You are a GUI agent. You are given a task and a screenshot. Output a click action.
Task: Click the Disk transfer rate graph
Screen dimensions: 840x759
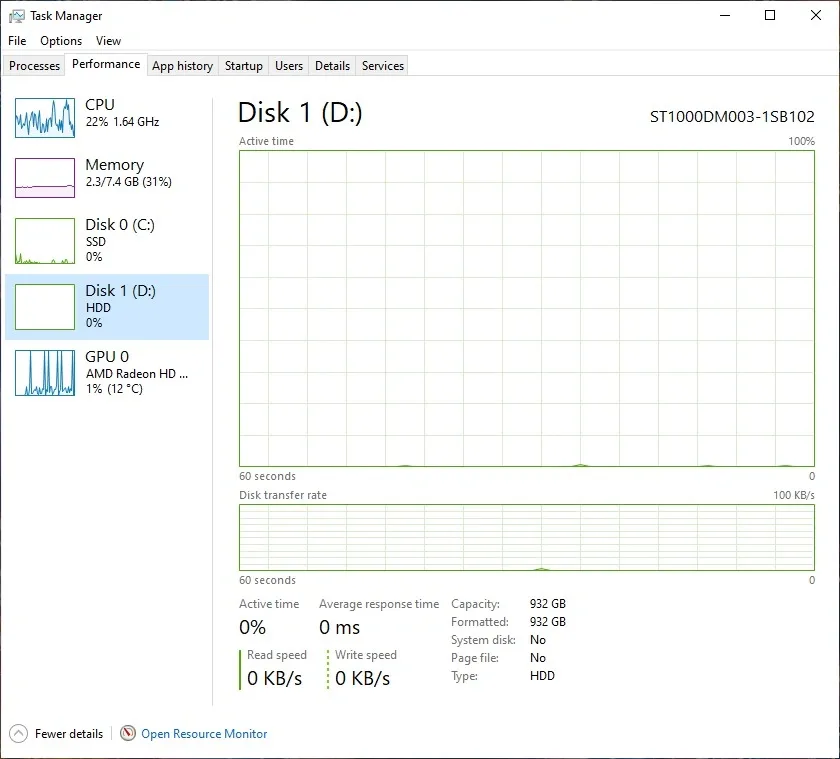[527, 537]
